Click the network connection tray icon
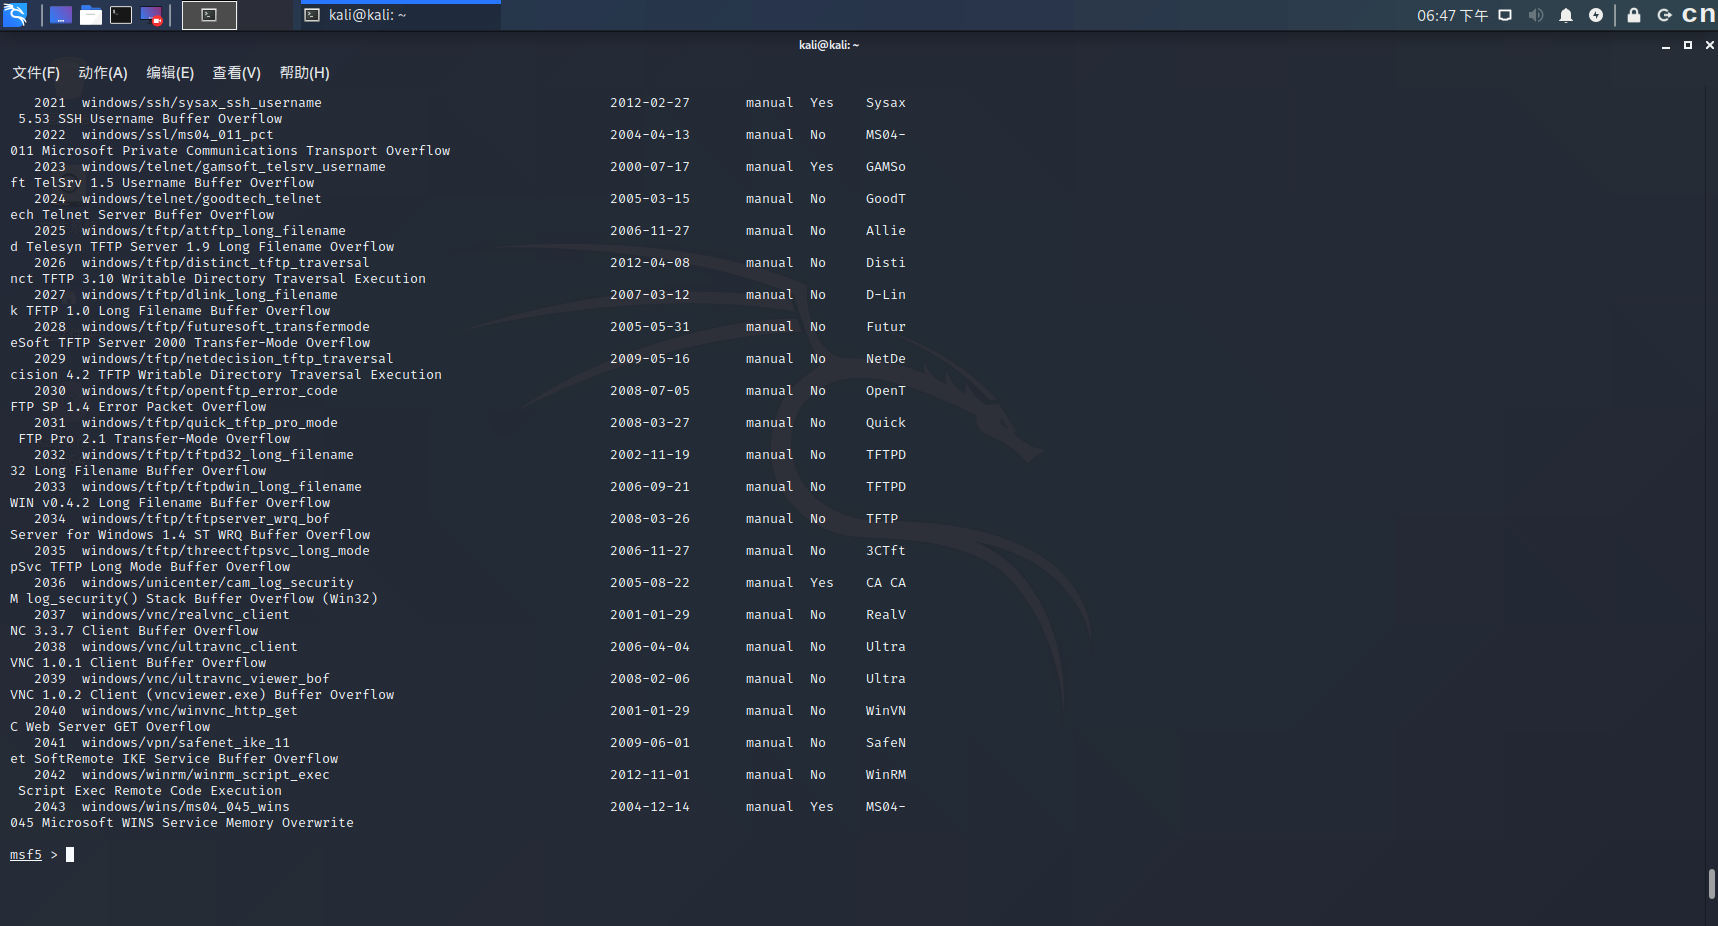This screenshot has width=1718, height=926. coord(1505,15)
